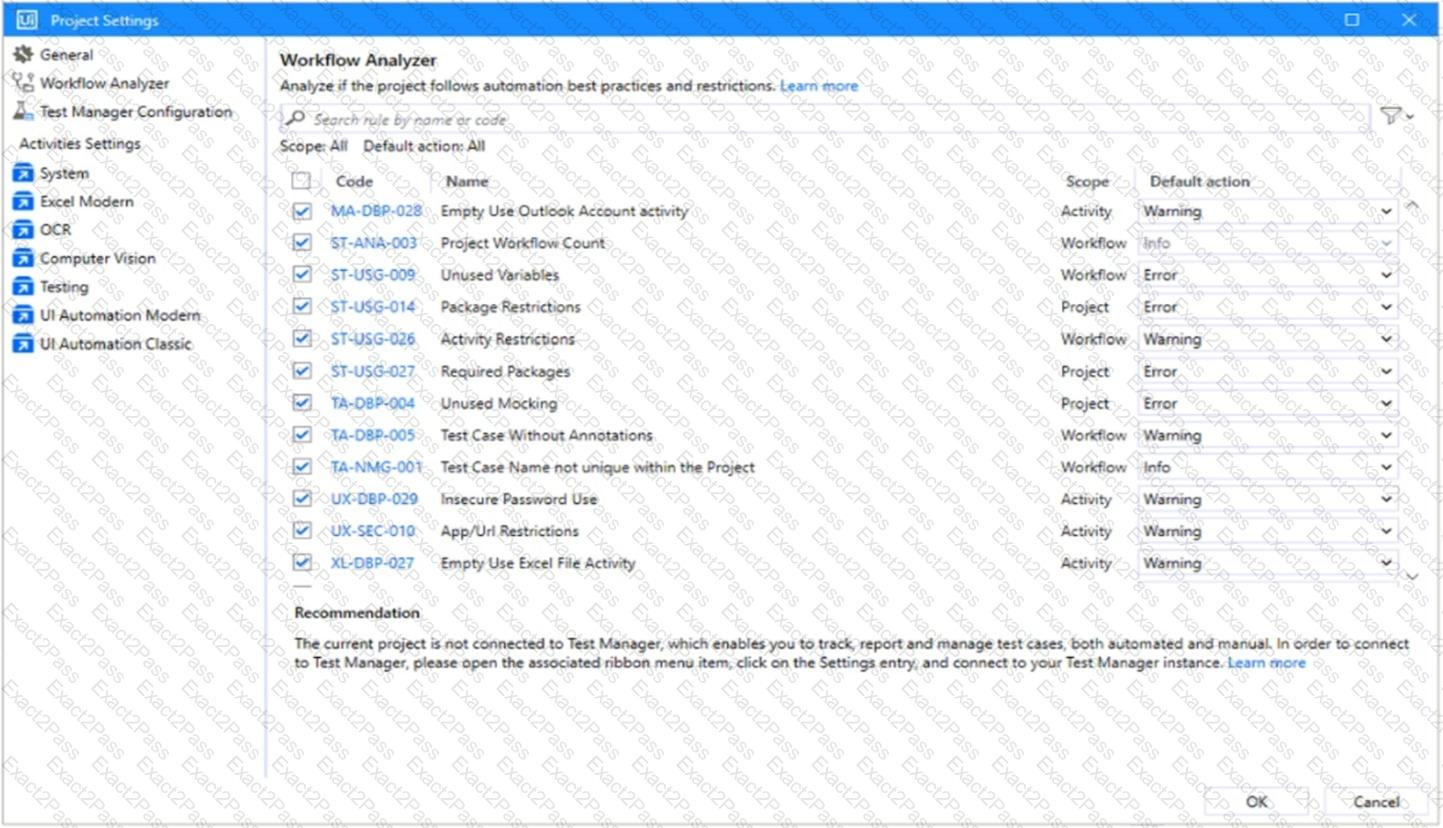Click the rule list scroll down arrow
The width and height of the screenshot is (1443, 828).
point(1412,575)
